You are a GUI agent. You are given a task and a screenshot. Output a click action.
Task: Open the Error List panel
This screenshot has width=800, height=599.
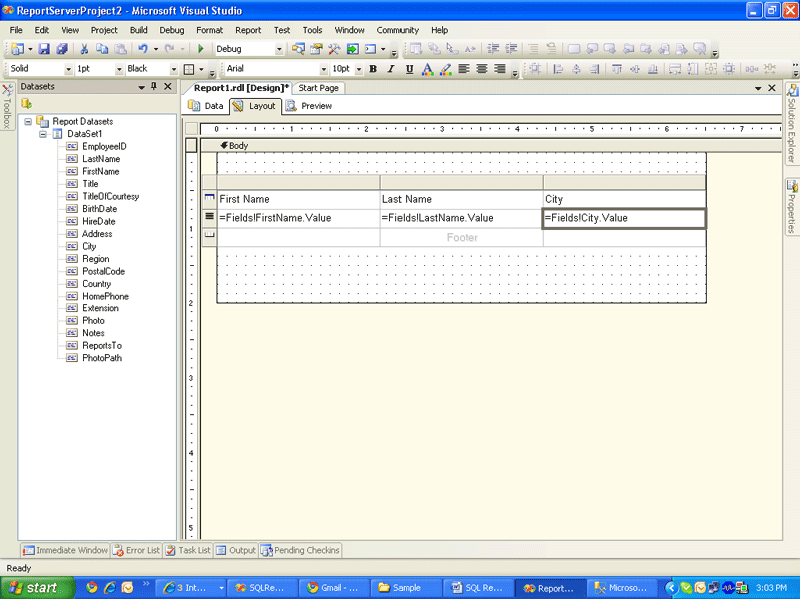coord(137,550)
